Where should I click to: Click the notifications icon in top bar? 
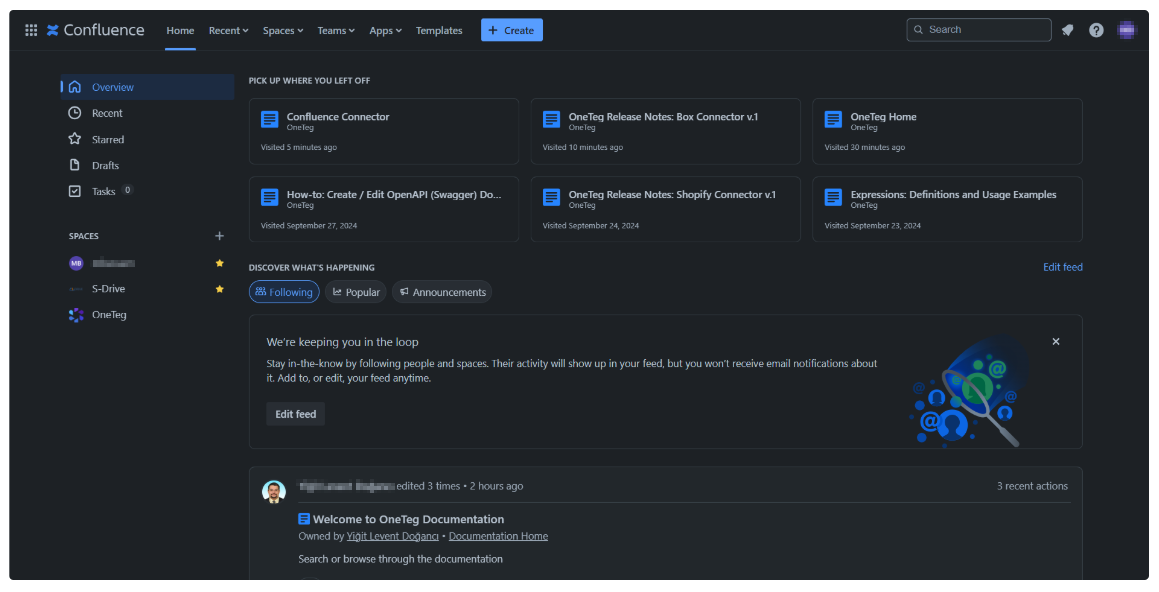click(1067, 30)
